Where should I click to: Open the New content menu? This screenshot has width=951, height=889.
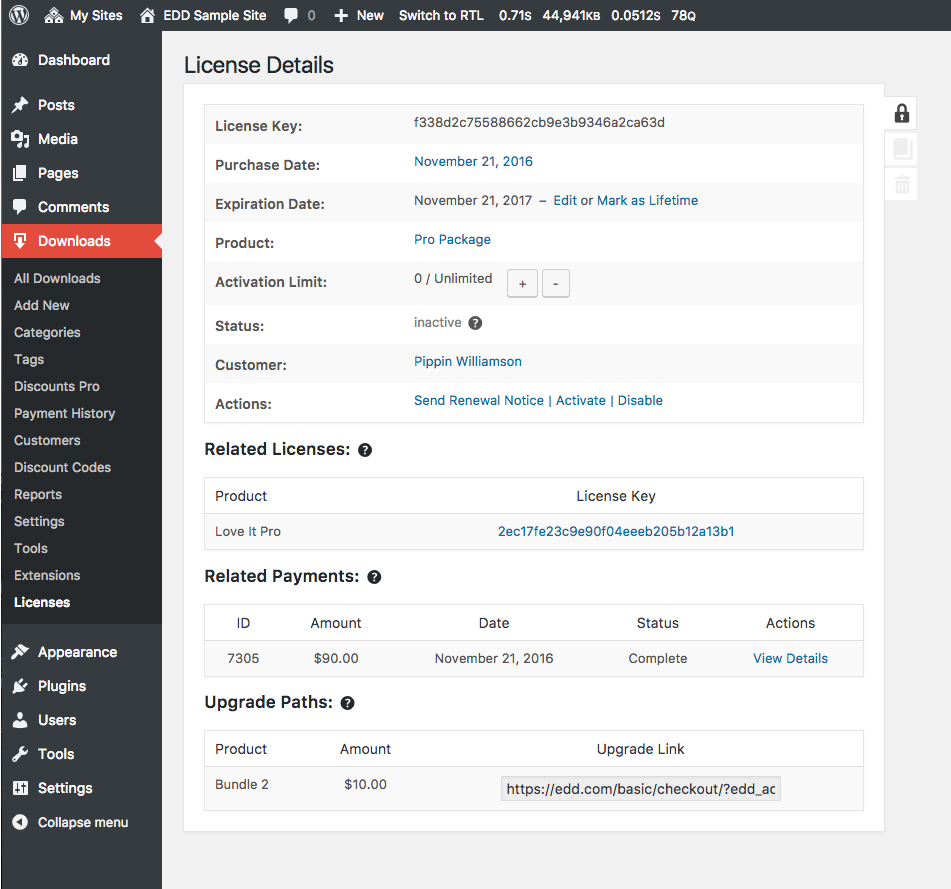point(359,15)
